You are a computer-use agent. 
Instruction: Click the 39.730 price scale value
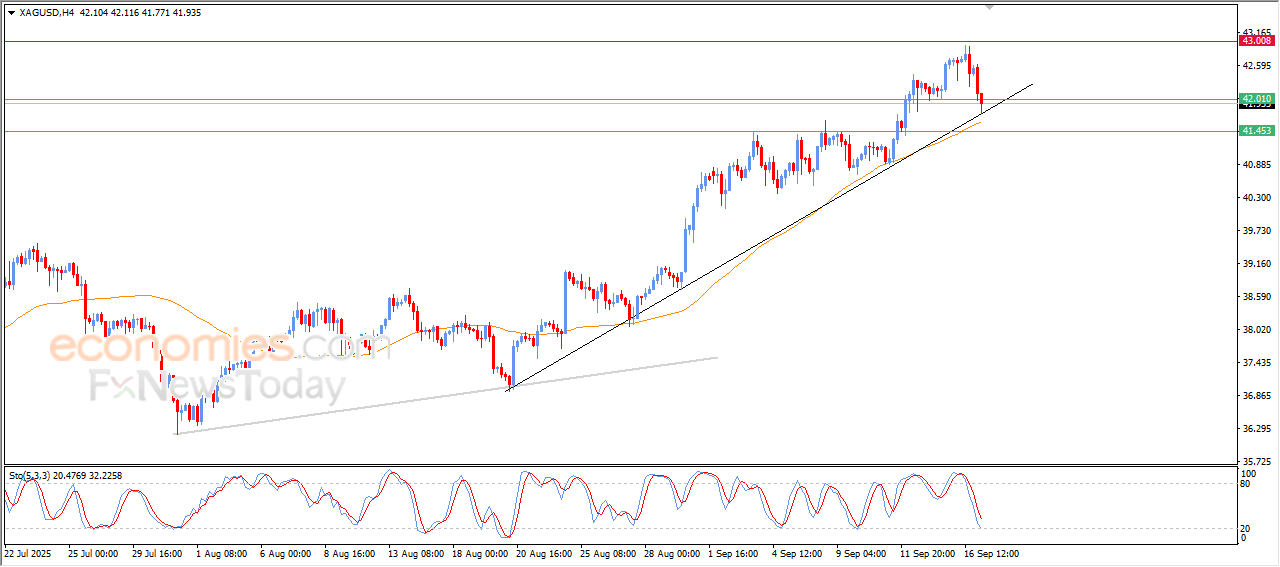click(x=1255, y=231)
